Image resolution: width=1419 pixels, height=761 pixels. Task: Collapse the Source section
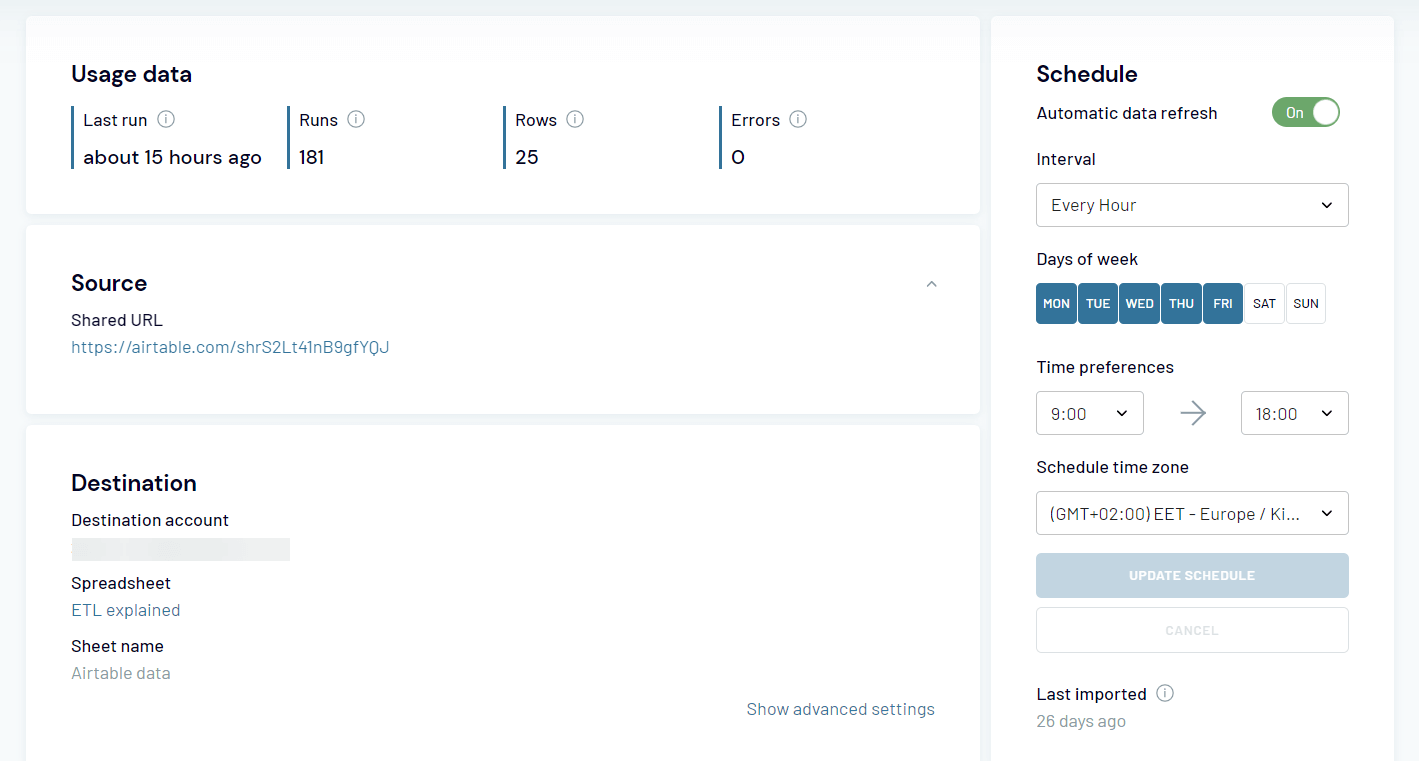tap(931, 284)
